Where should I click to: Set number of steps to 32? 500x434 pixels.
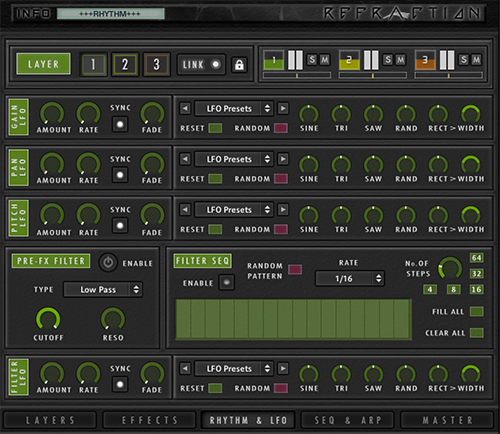click(476, 274)
